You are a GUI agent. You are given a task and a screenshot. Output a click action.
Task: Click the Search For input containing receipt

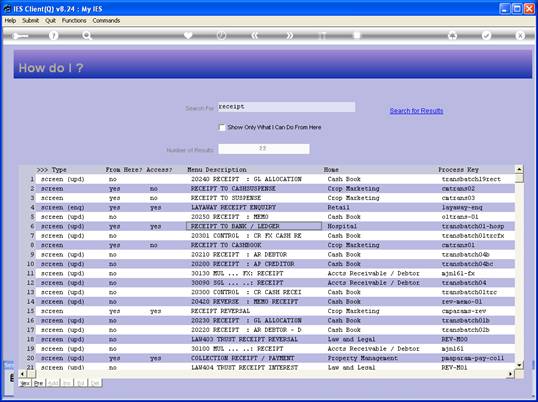pyautogui.click(x=286, y=107)
